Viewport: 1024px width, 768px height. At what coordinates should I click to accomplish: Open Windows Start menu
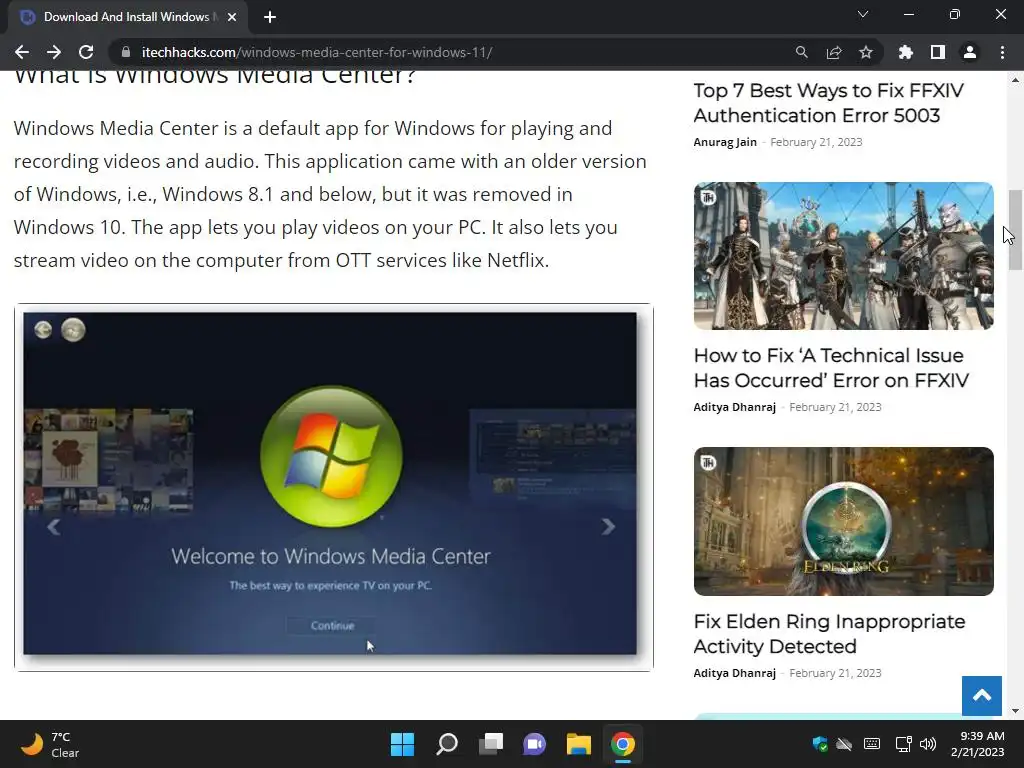click(402, 744)
